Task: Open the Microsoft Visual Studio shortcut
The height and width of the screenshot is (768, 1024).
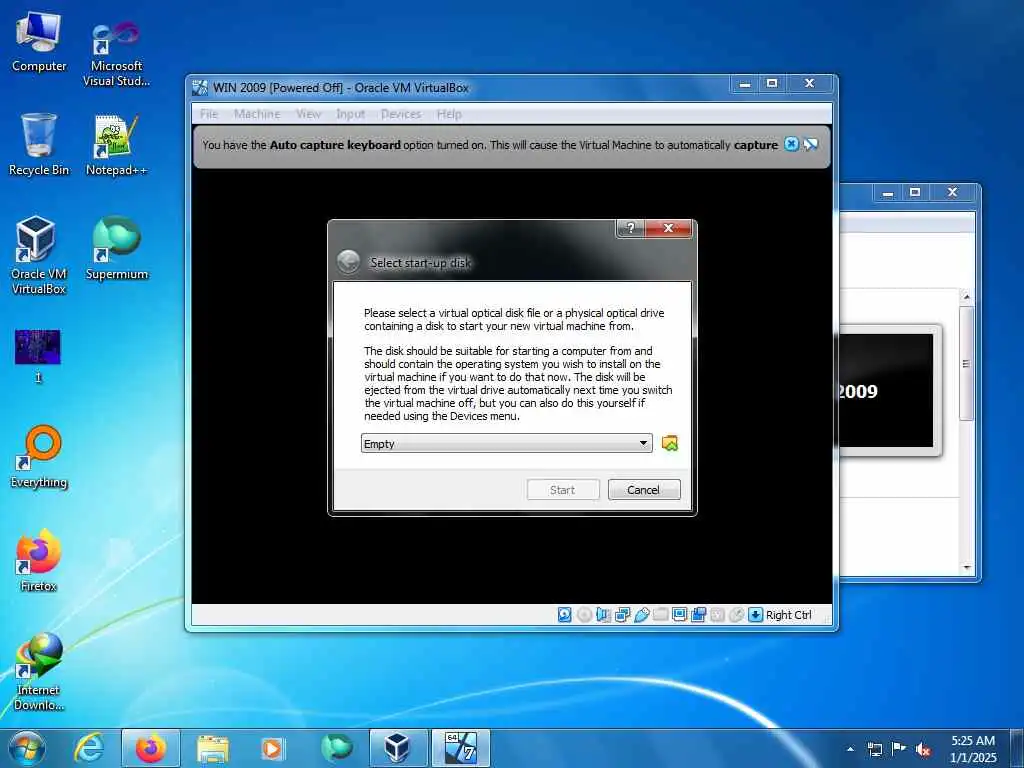Action: [x=116, y=52]
